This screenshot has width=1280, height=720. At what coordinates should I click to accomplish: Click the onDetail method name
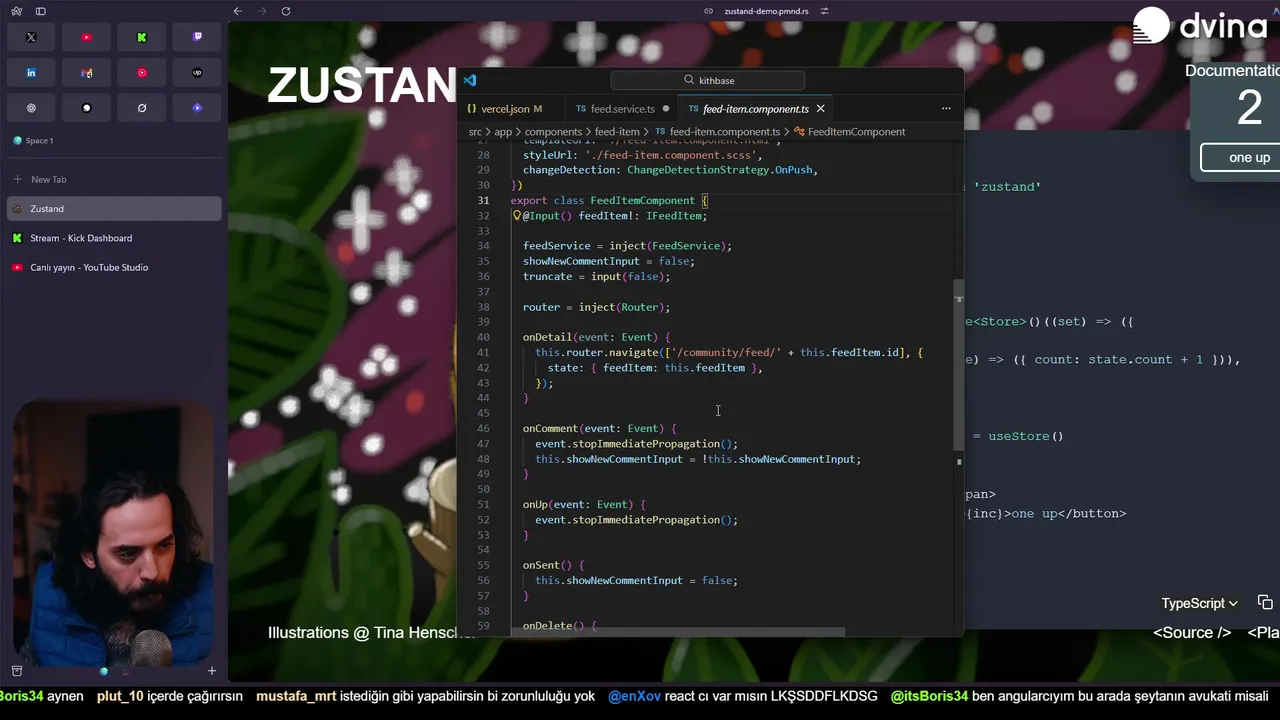click(x=547, y=337)
